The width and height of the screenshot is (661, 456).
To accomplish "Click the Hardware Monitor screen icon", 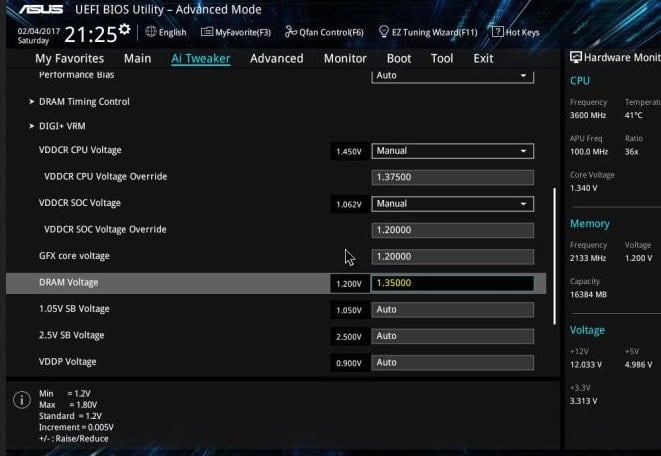I will [x=575, y=57].
